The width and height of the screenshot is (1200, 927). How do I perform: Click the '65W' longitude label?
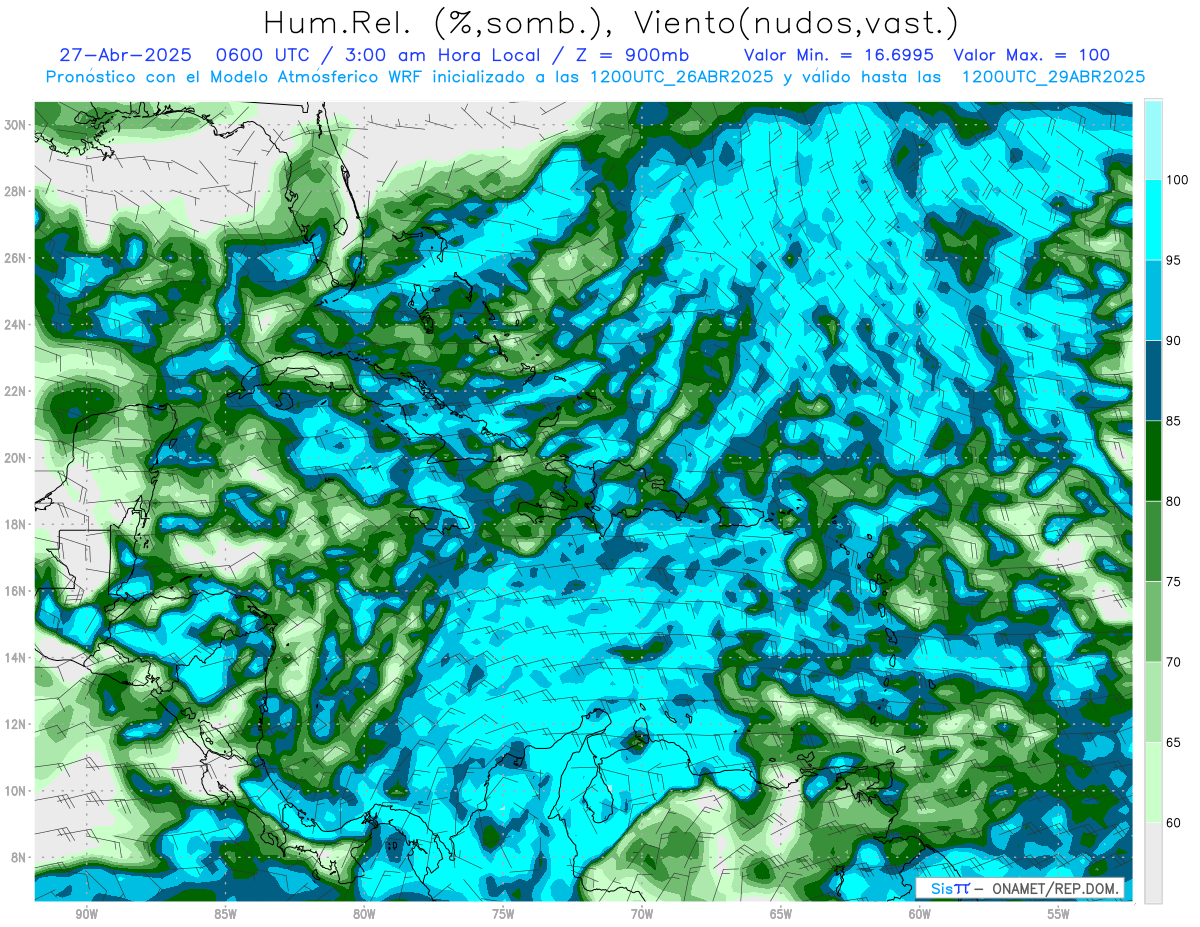(x=781, y=915)
